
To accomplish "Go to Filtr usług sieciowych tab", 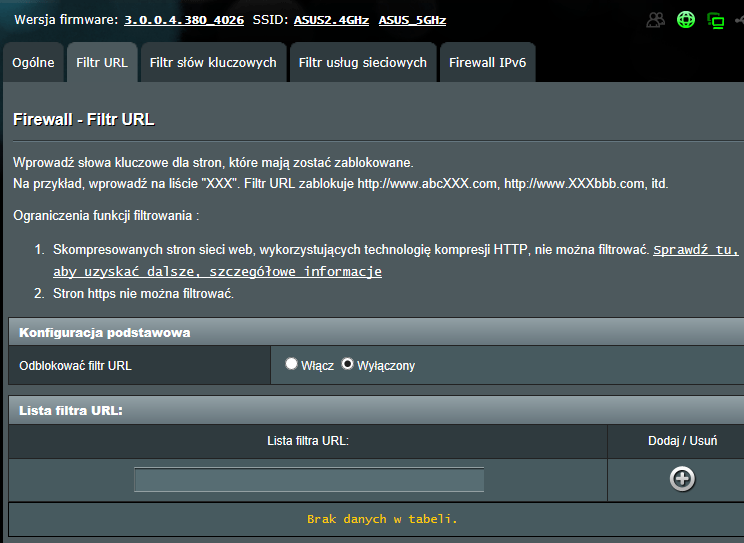I will [x=363, y=62].
